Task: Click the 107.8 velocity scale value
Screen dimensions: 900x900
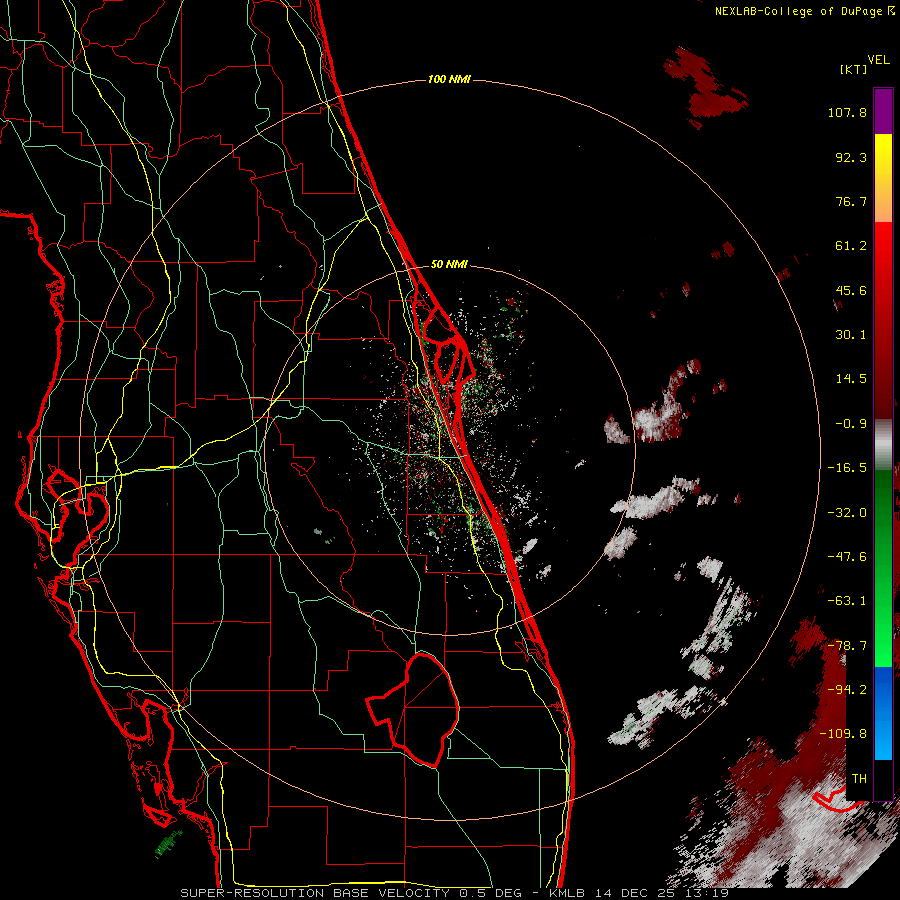Action: point(847,112)
